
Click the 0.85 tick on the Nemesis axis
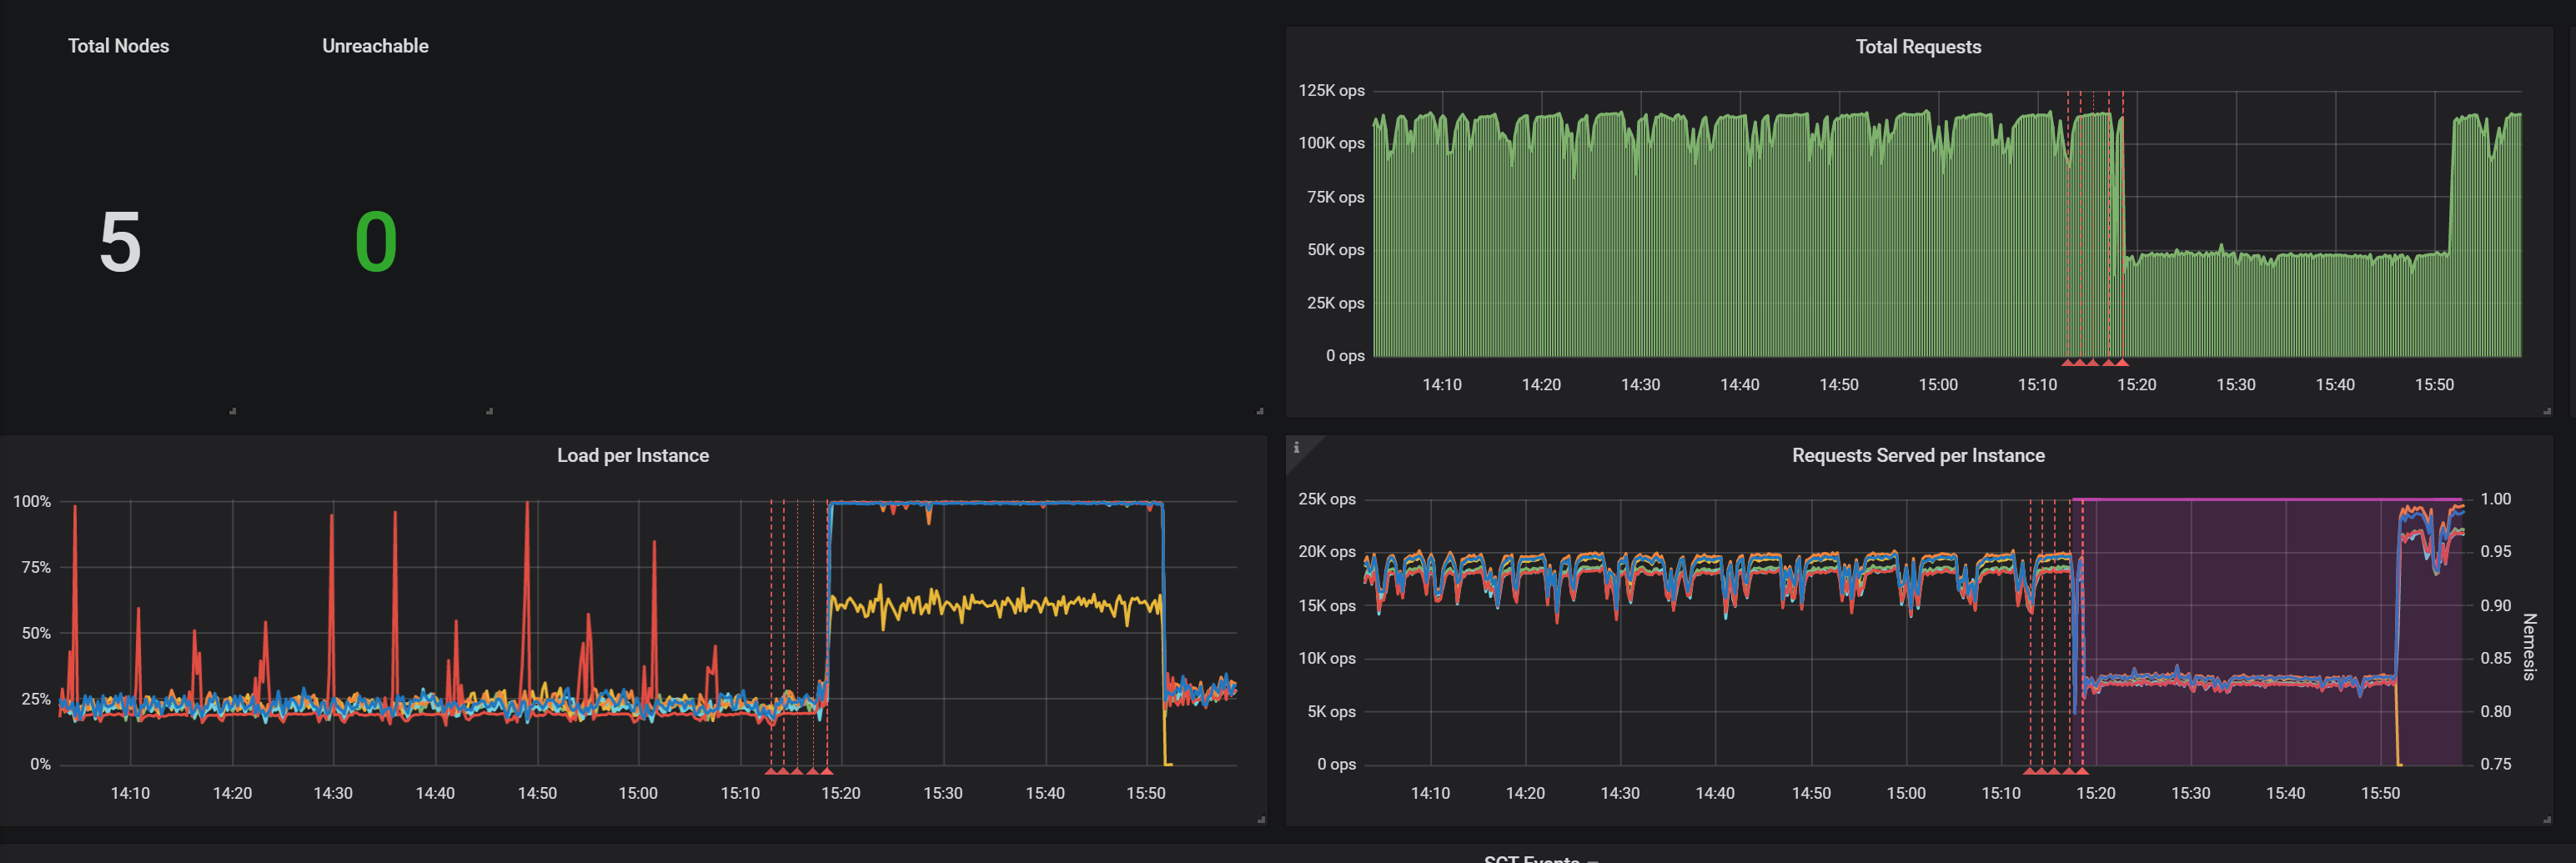2498,658
